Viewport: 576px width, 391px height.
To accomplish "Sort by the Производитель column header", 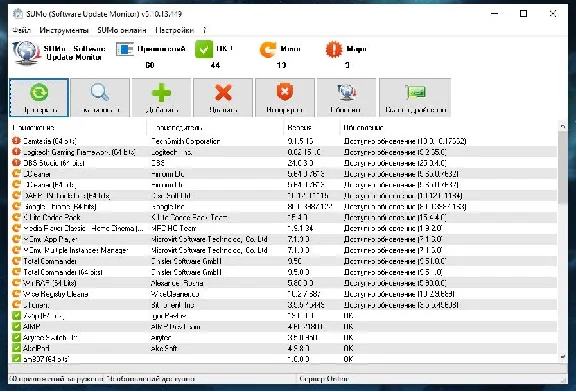I will [x=215, y=128].
